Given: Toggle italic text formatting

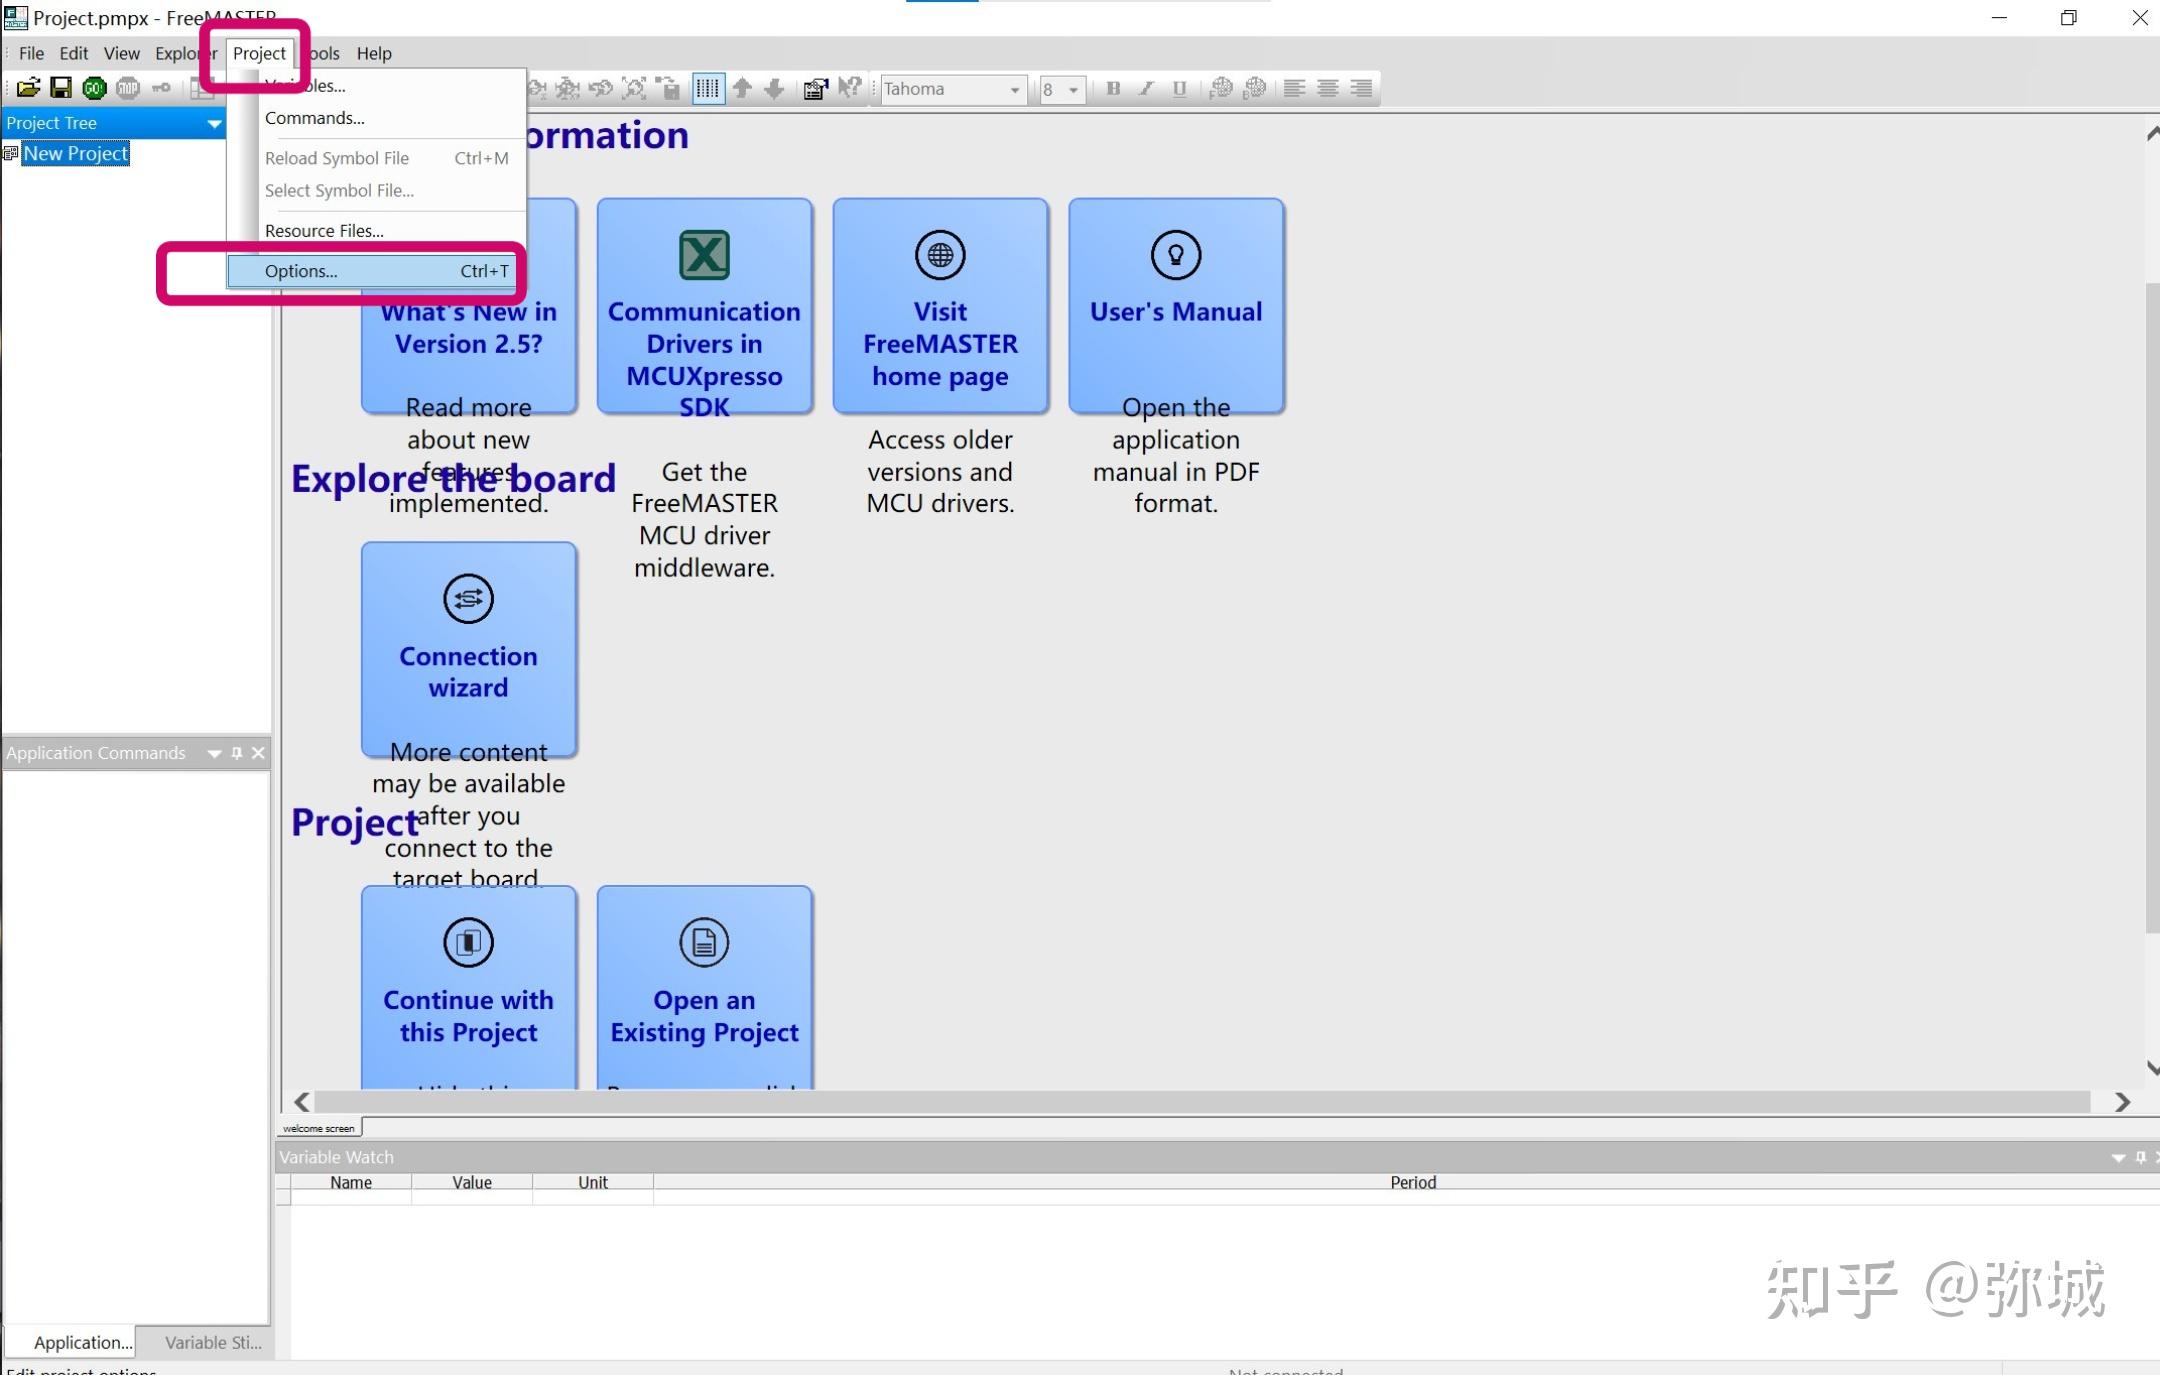Looking at the screenshot, I should pyautogui.click(x=1146, y=88).
